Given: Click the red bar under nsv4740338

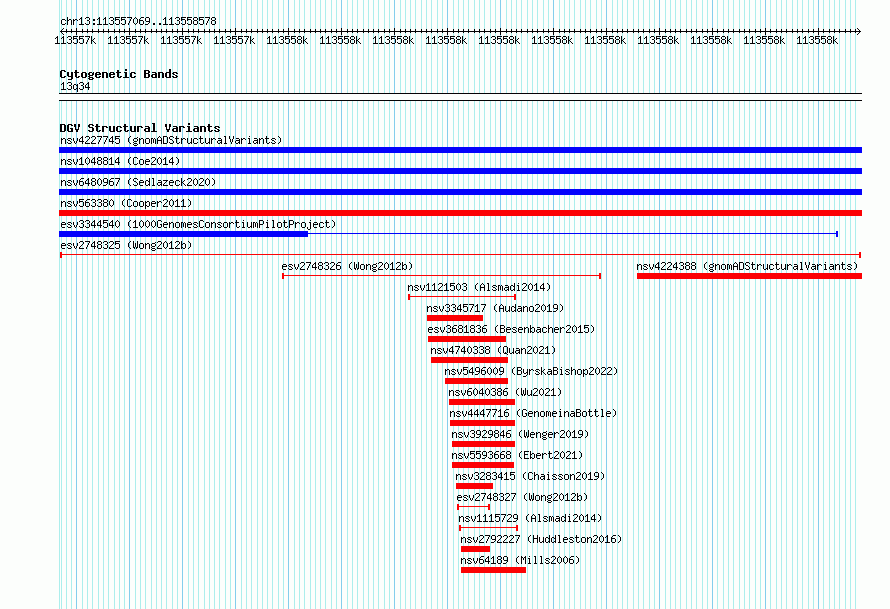Looking at the screenshot, I should [x=469, y=360].
